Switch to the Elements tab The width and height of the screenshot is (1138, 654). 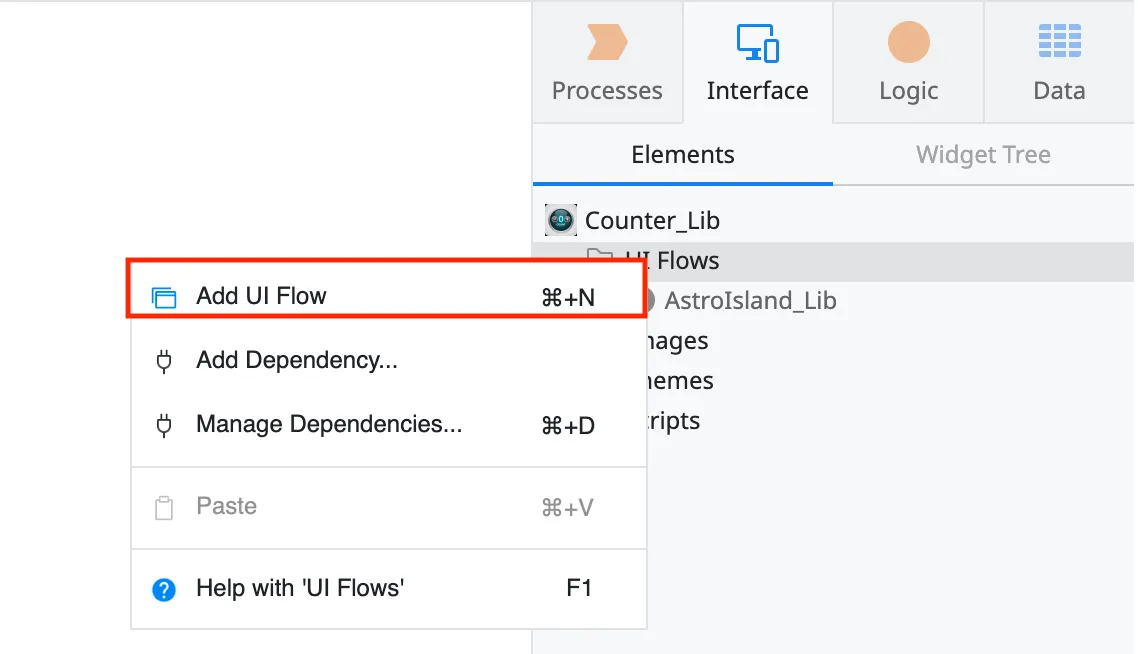point(682,155)
